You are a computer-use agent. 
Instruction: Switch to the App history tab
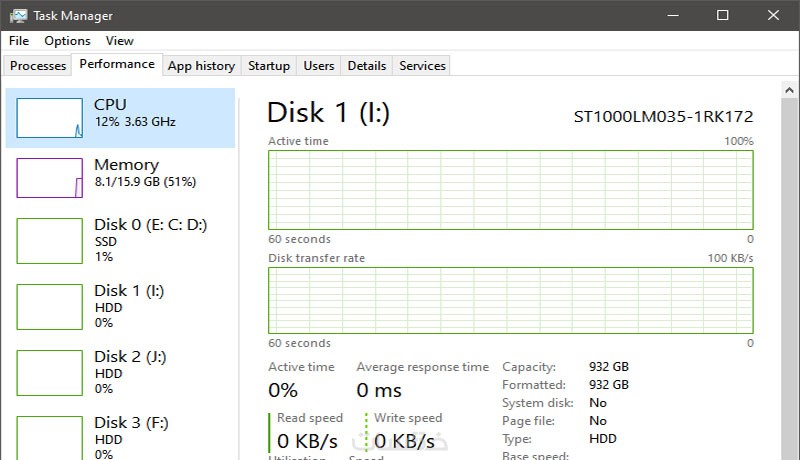201,66
